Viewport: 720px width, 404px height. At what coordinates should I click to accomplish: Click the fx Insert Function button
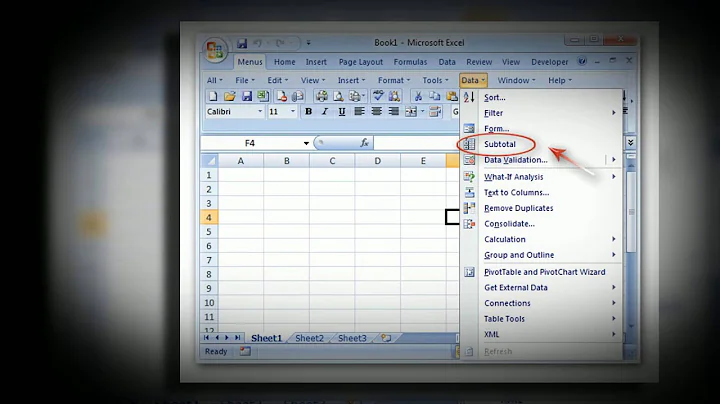point(365,143)
